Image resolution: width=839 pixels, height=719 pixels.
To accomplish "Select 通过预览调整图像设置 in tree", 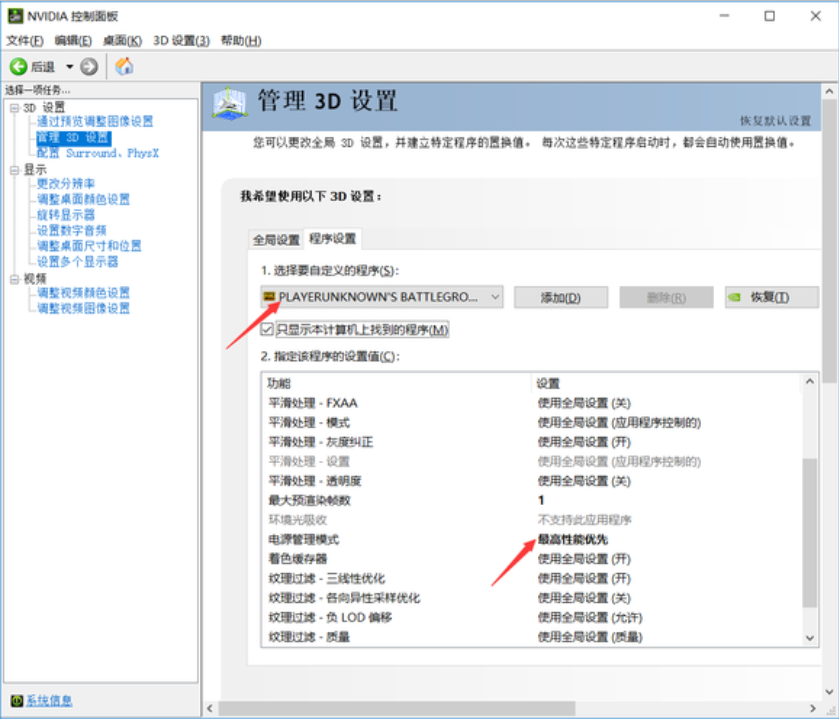I will [95, 122].
